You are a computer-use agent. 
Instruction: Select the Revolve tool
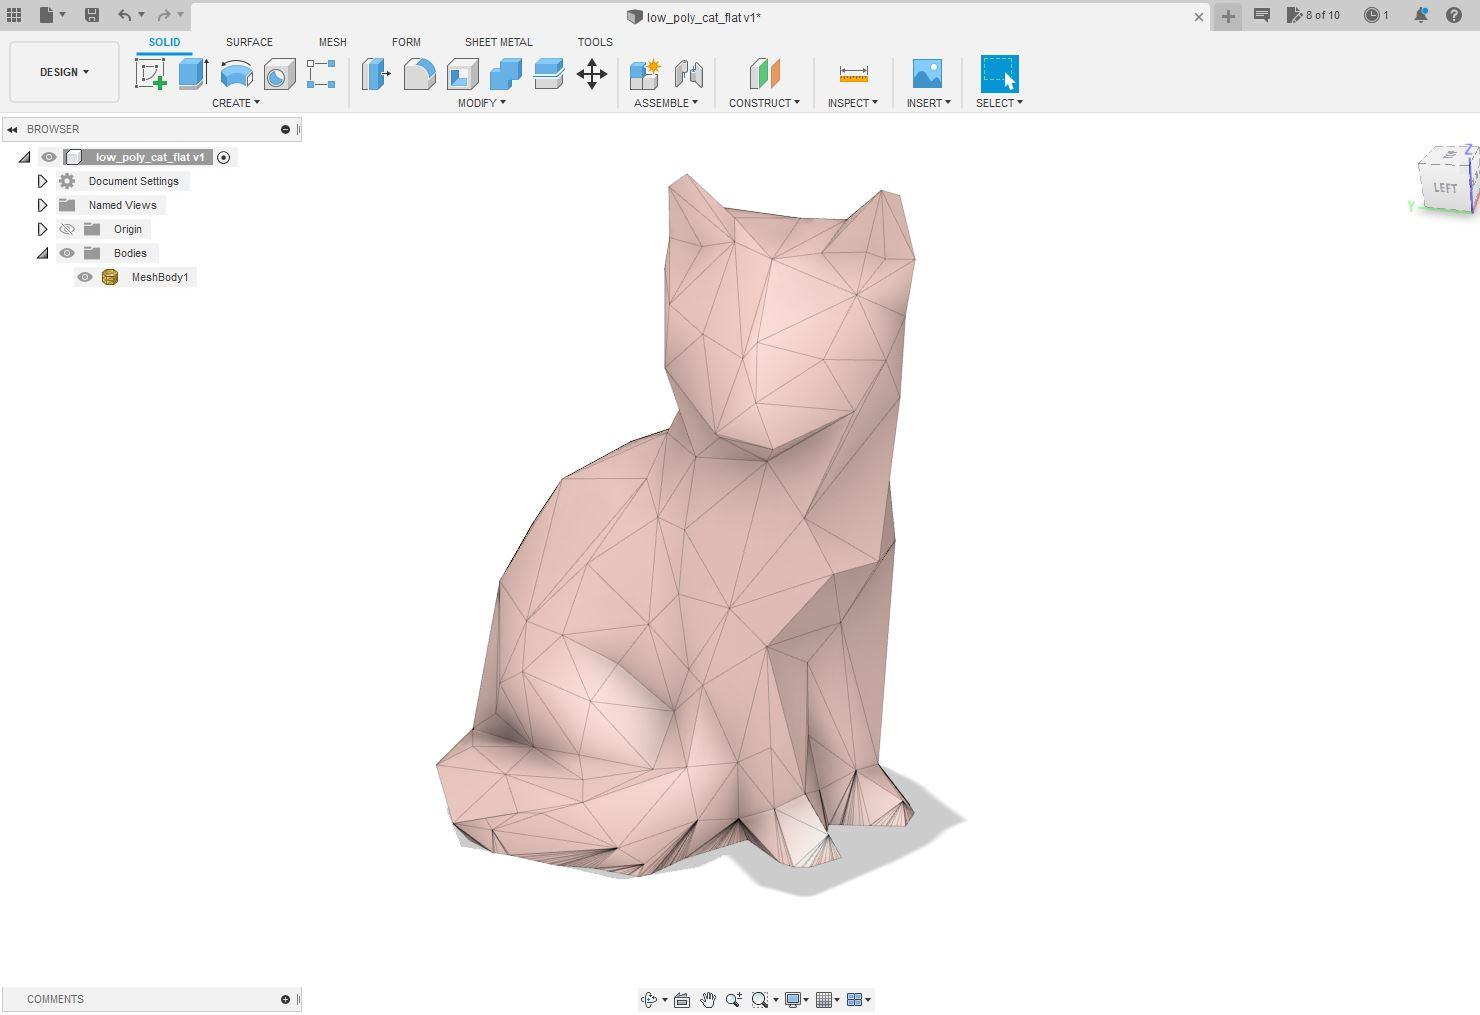(x=234, y=74)
